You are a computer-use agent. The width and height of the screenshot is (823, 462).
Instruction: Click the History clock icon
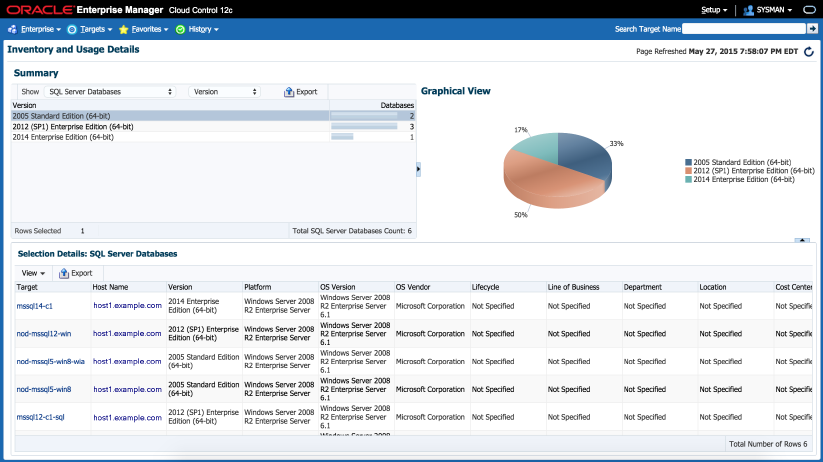click(x=180, y=29)
